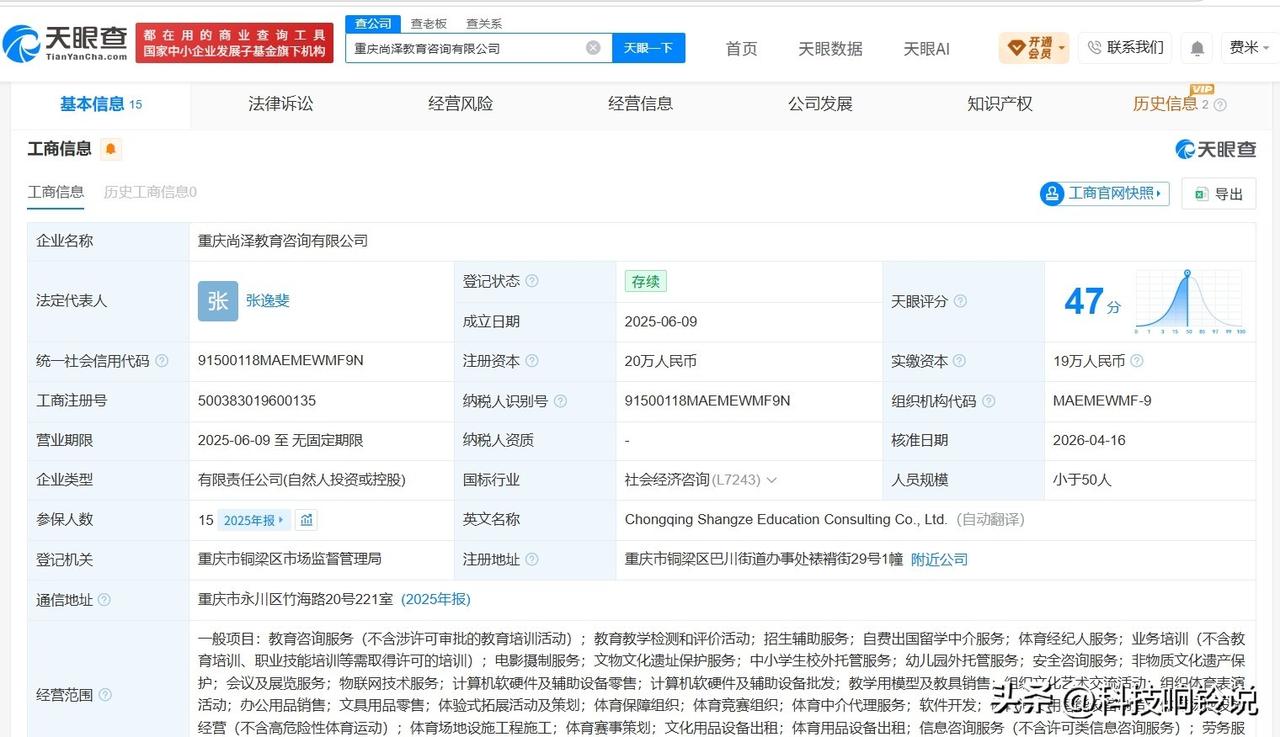Click info icon next to 统一社会信用代码
Viewport: 1280px width, 737px height.
click(x=162, y=361)
